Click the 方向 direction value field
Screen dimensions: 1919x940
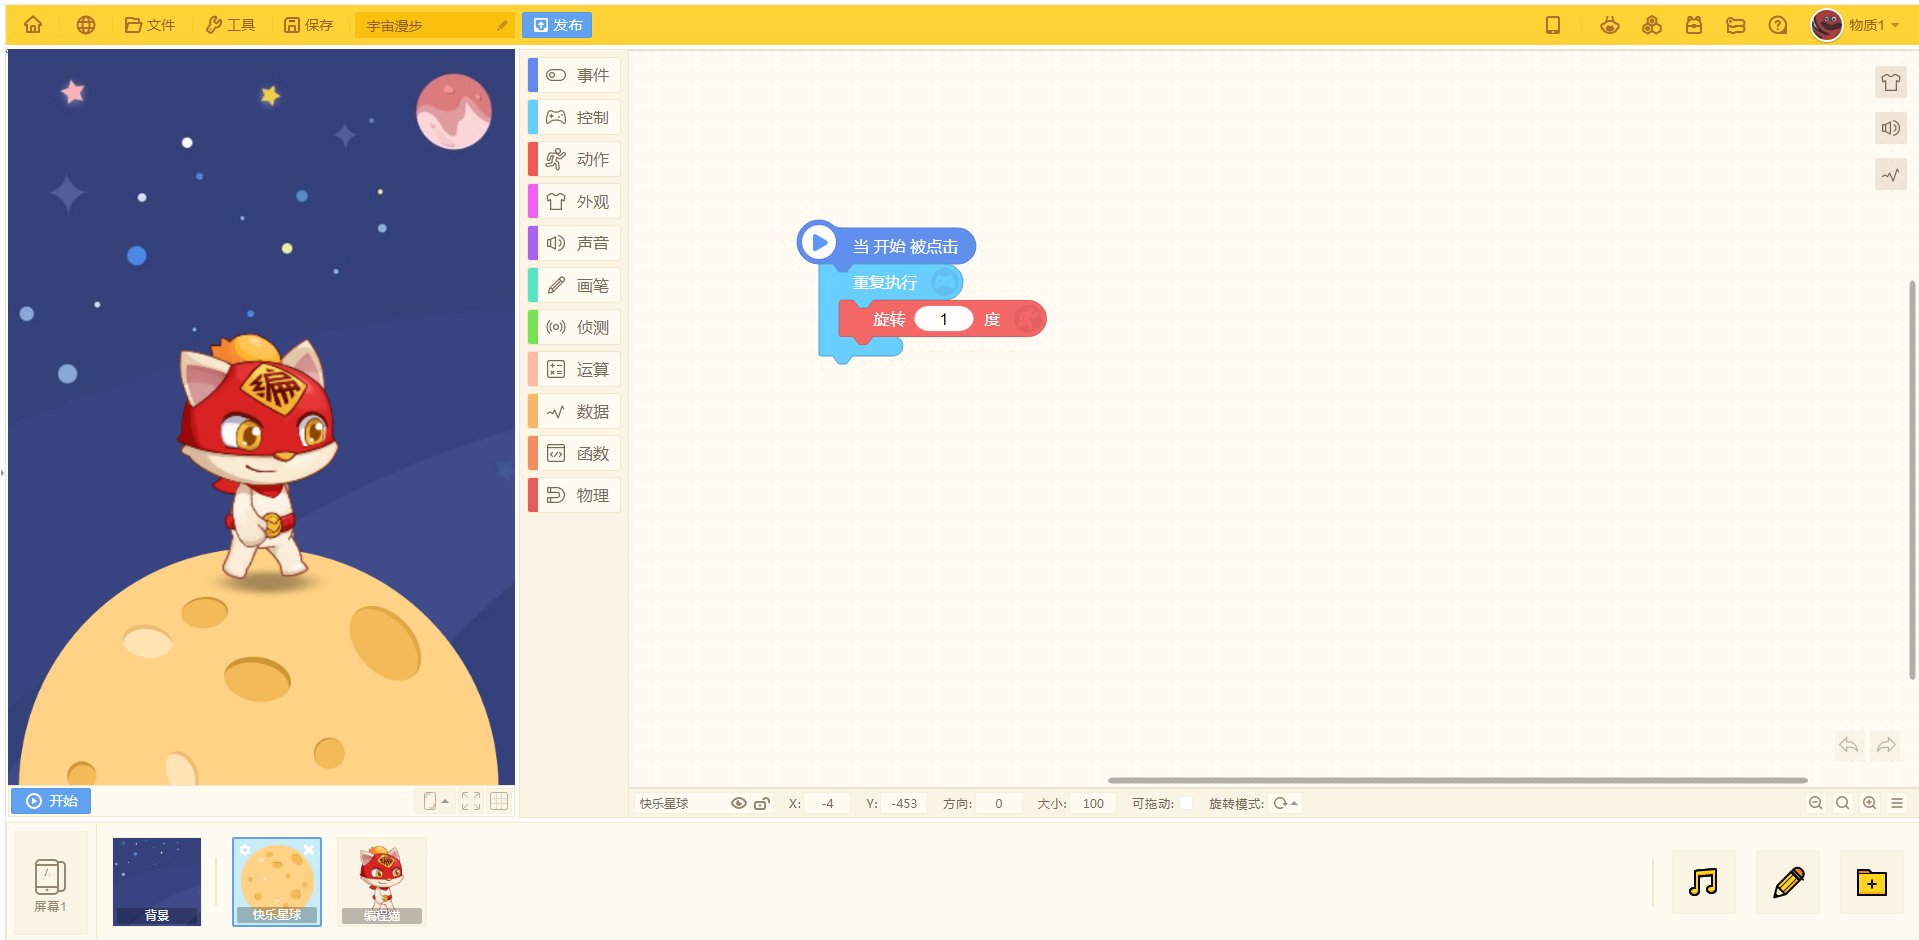(999, 803)
